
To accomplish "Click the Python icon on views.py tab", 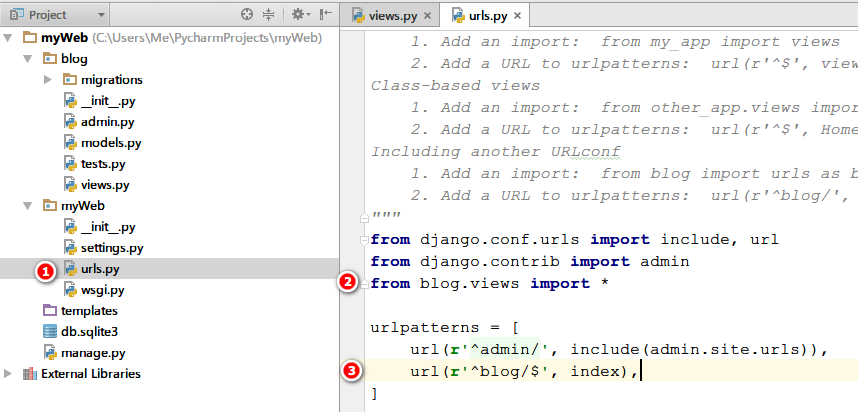I will tap(359, 16).
